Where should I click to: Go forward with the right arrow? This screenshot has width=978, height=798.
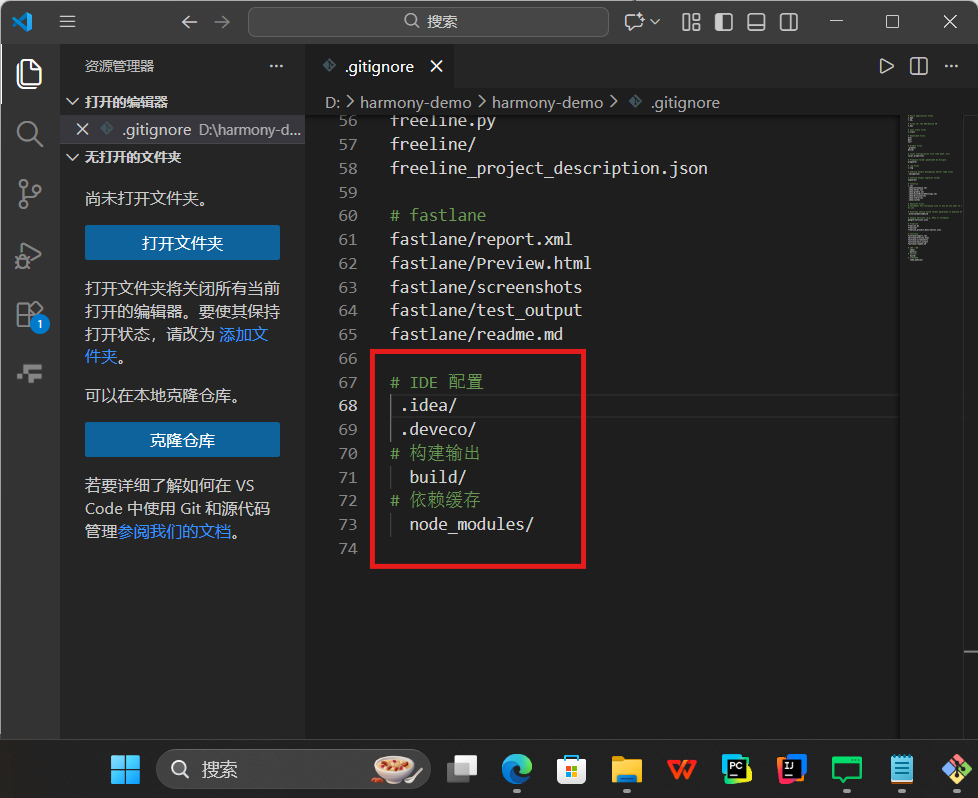pos(222,22)
